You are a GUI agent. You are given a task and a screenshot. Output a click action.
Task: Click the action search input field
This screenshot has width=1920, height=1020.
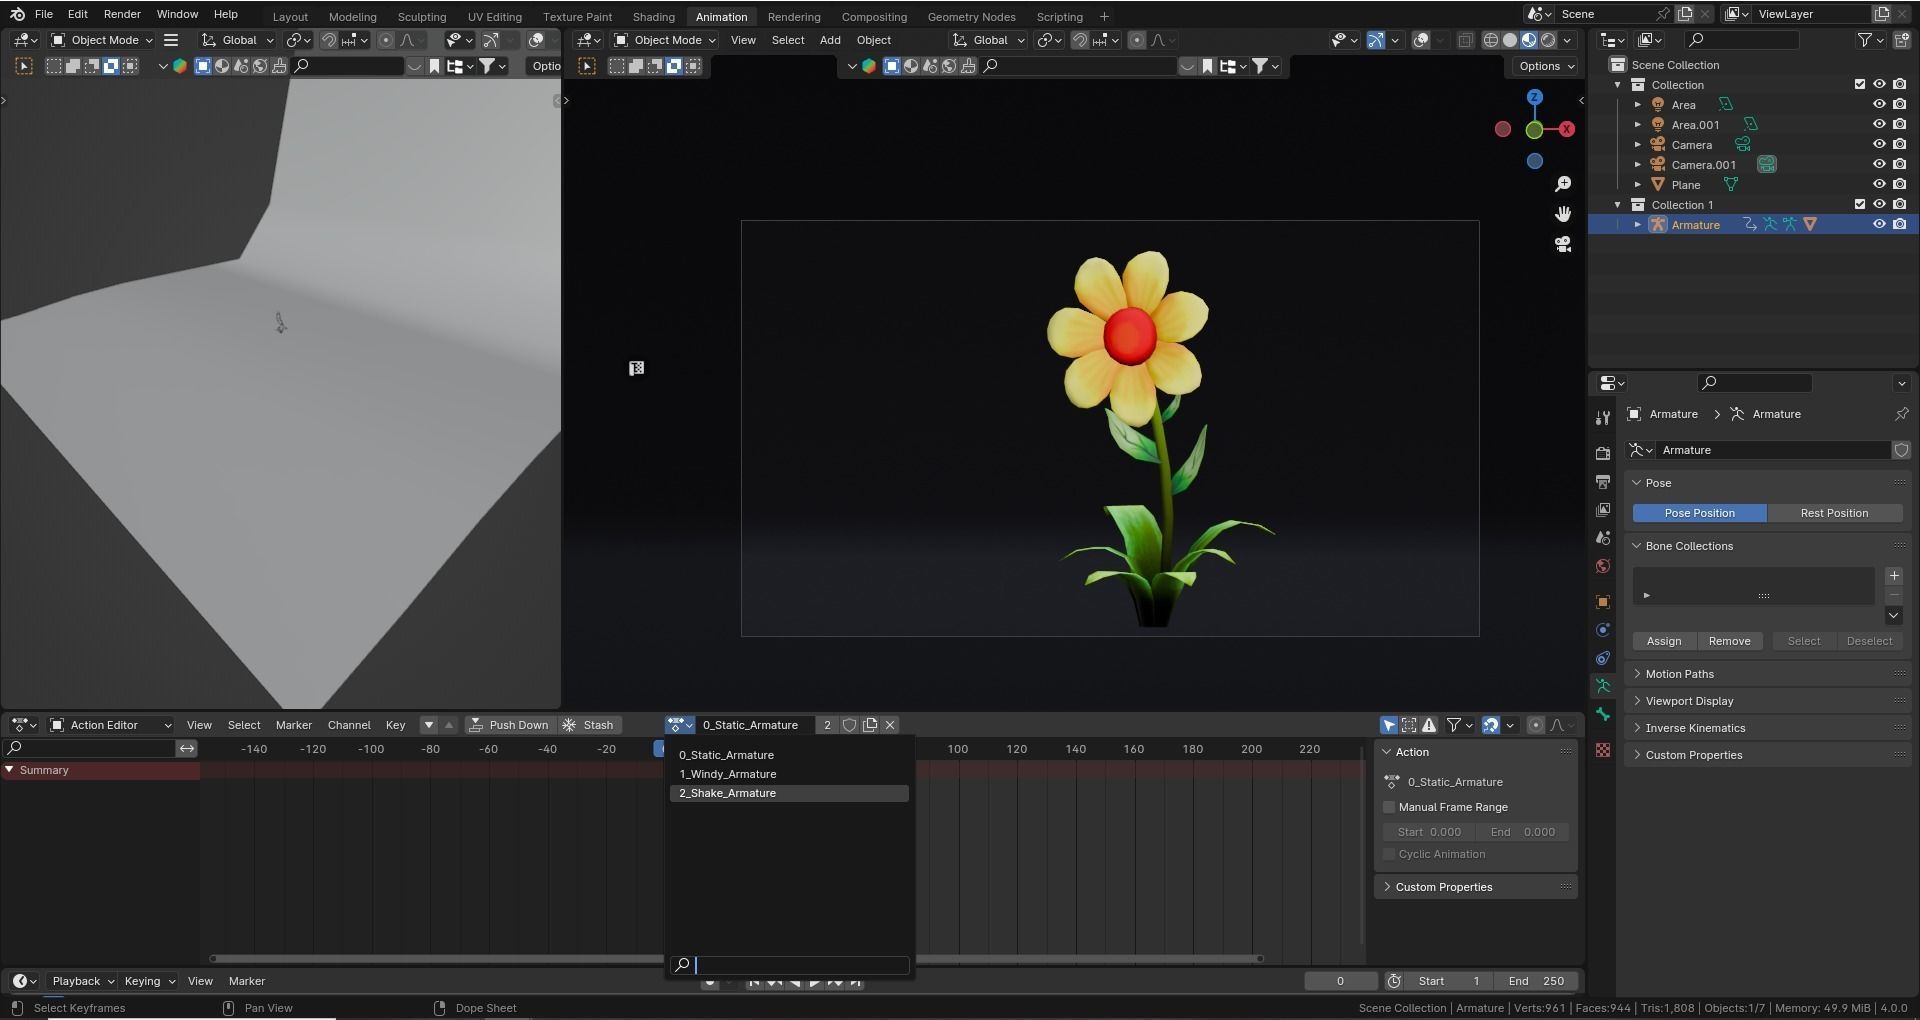(790, 965)
